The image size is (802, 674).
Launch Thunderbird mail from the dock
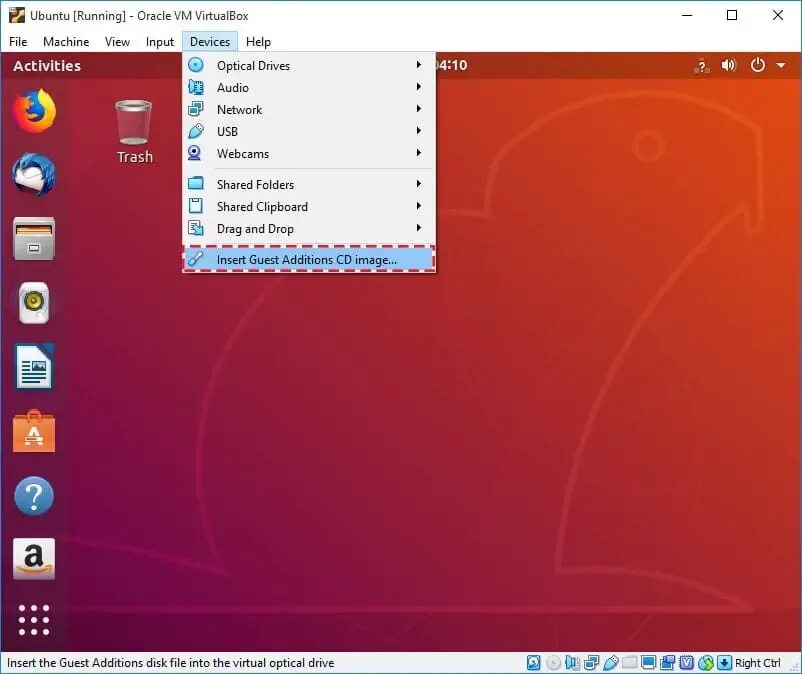tap(34, 175)
